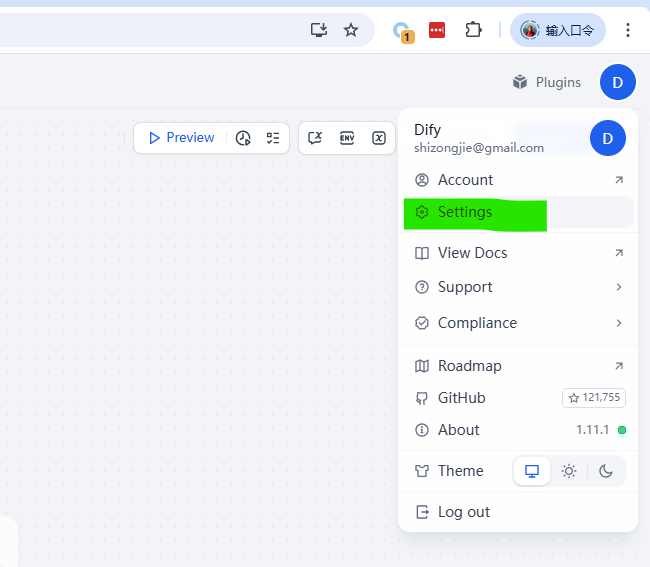
Task: Click the install app icon in address bar
Action: 319,30
